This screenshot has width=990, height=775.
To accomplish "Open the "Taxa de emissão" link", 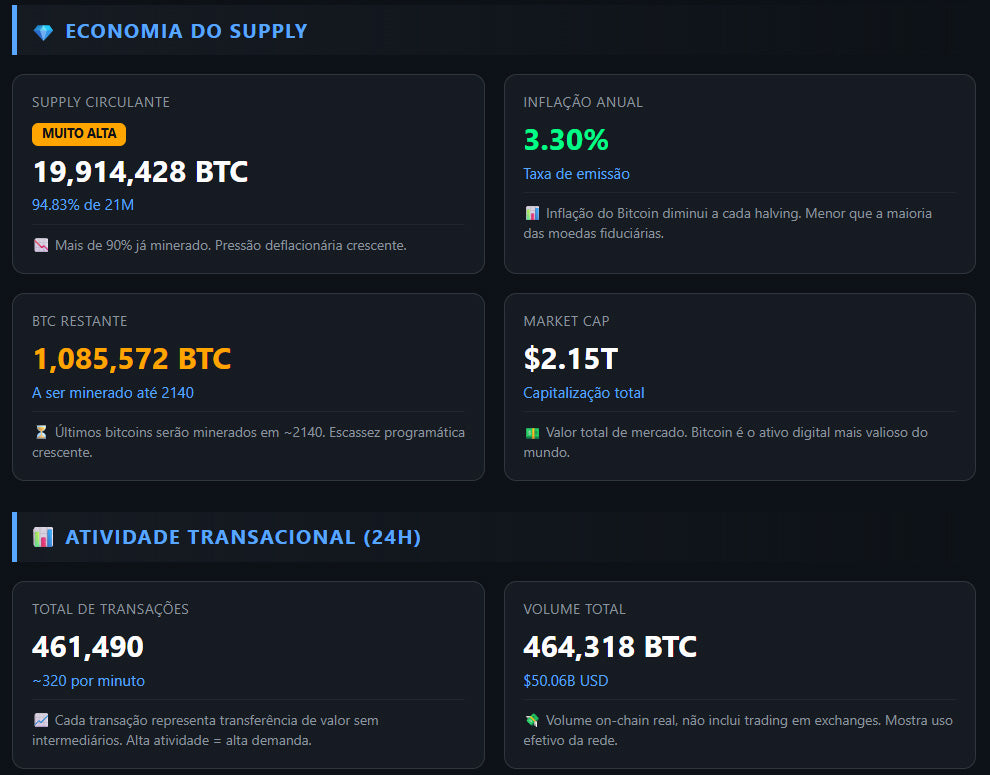I will [x=576, y=174].
